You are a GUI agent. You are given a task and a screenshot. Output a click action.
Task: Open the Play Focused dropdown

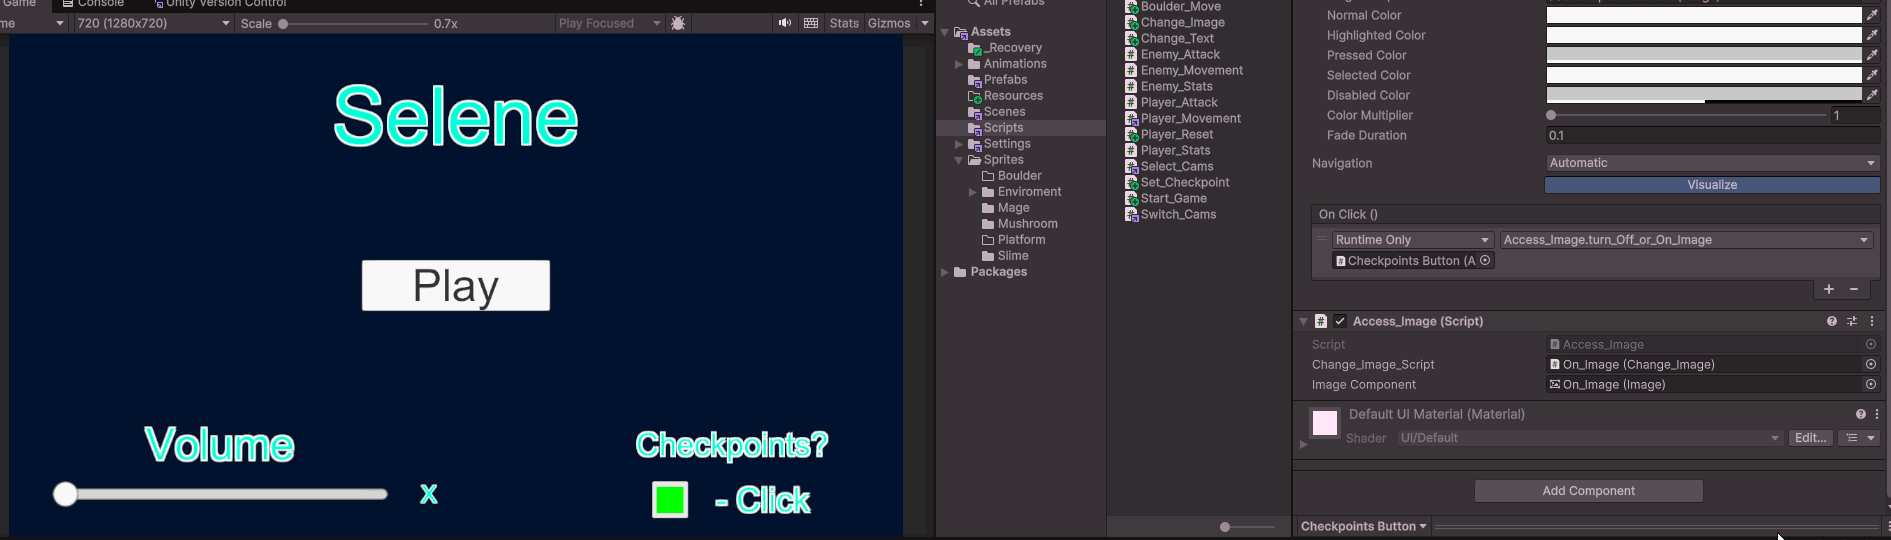(609, 23)
